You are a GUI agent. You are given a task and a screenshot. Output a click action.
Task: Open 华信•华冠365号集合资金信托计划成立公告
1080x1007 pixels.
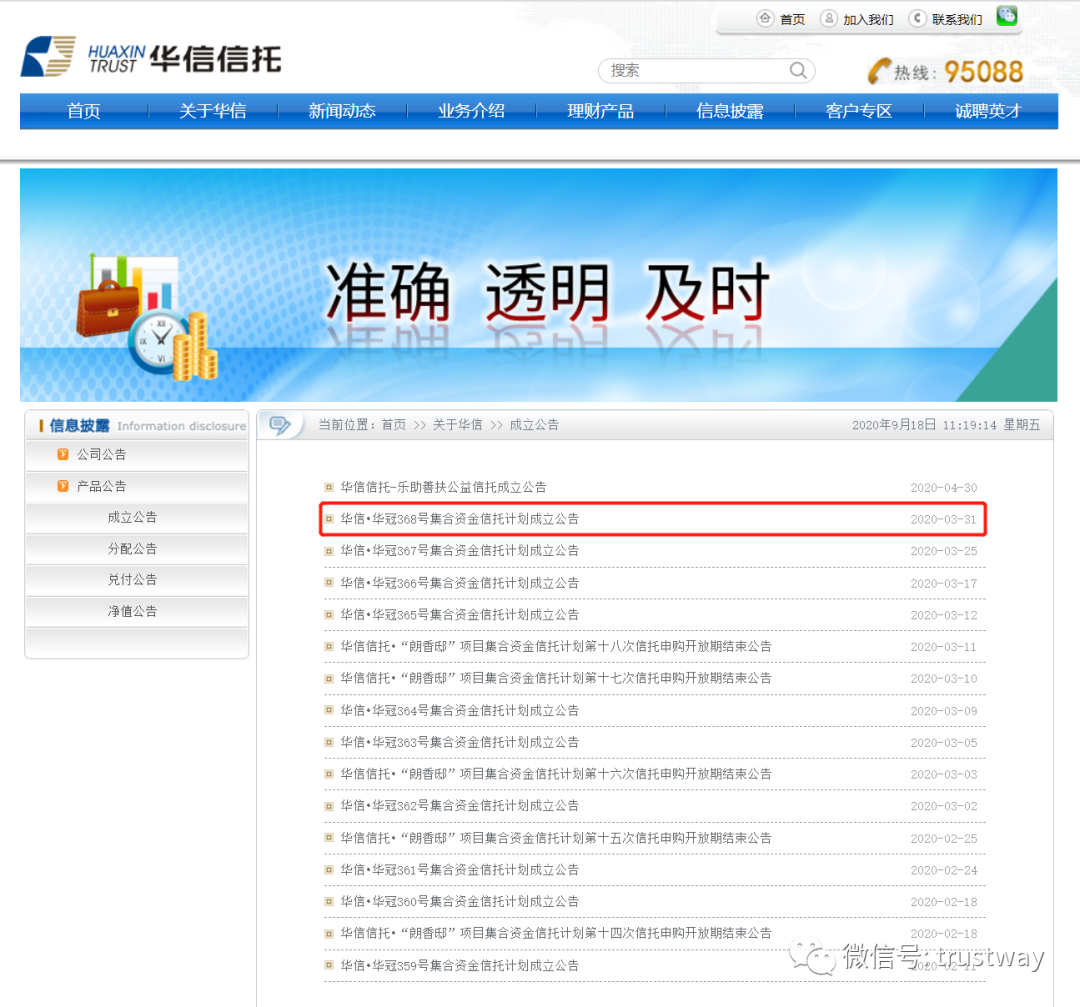point(459,615)
